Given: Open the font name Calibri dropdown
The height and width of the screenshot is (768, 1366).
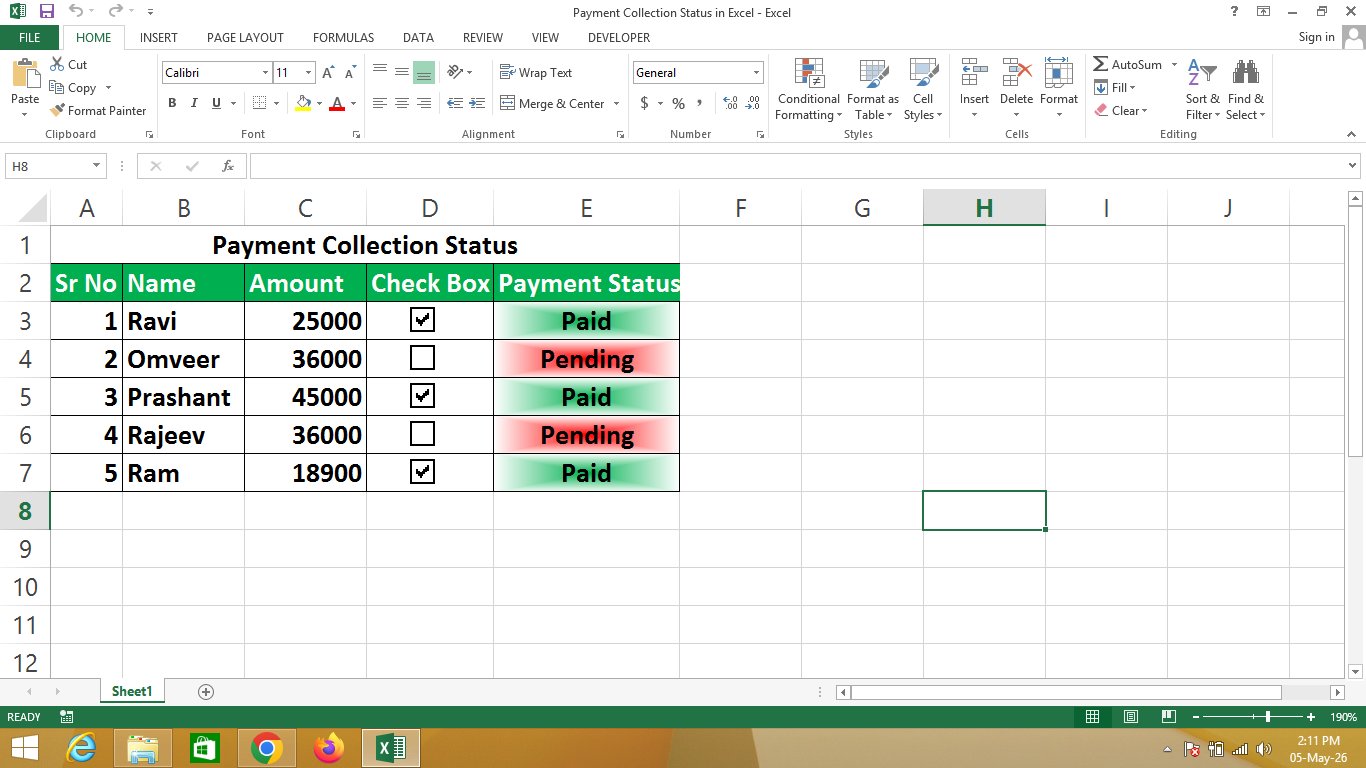Looking at the screenshot, I should pos(265,73).
